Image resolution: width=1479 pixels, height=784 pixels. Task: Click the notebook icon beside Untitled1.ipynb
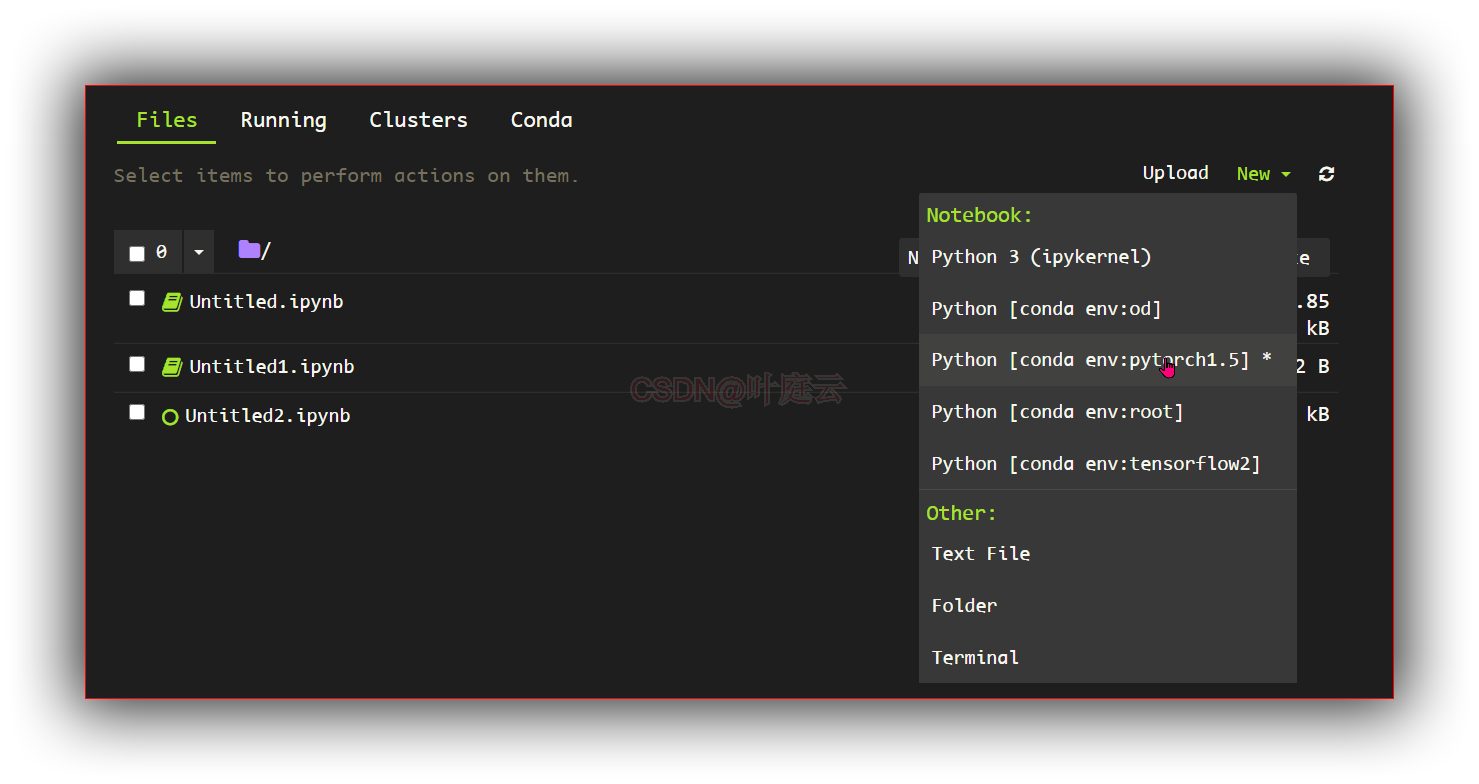click(x=172, y=366)
